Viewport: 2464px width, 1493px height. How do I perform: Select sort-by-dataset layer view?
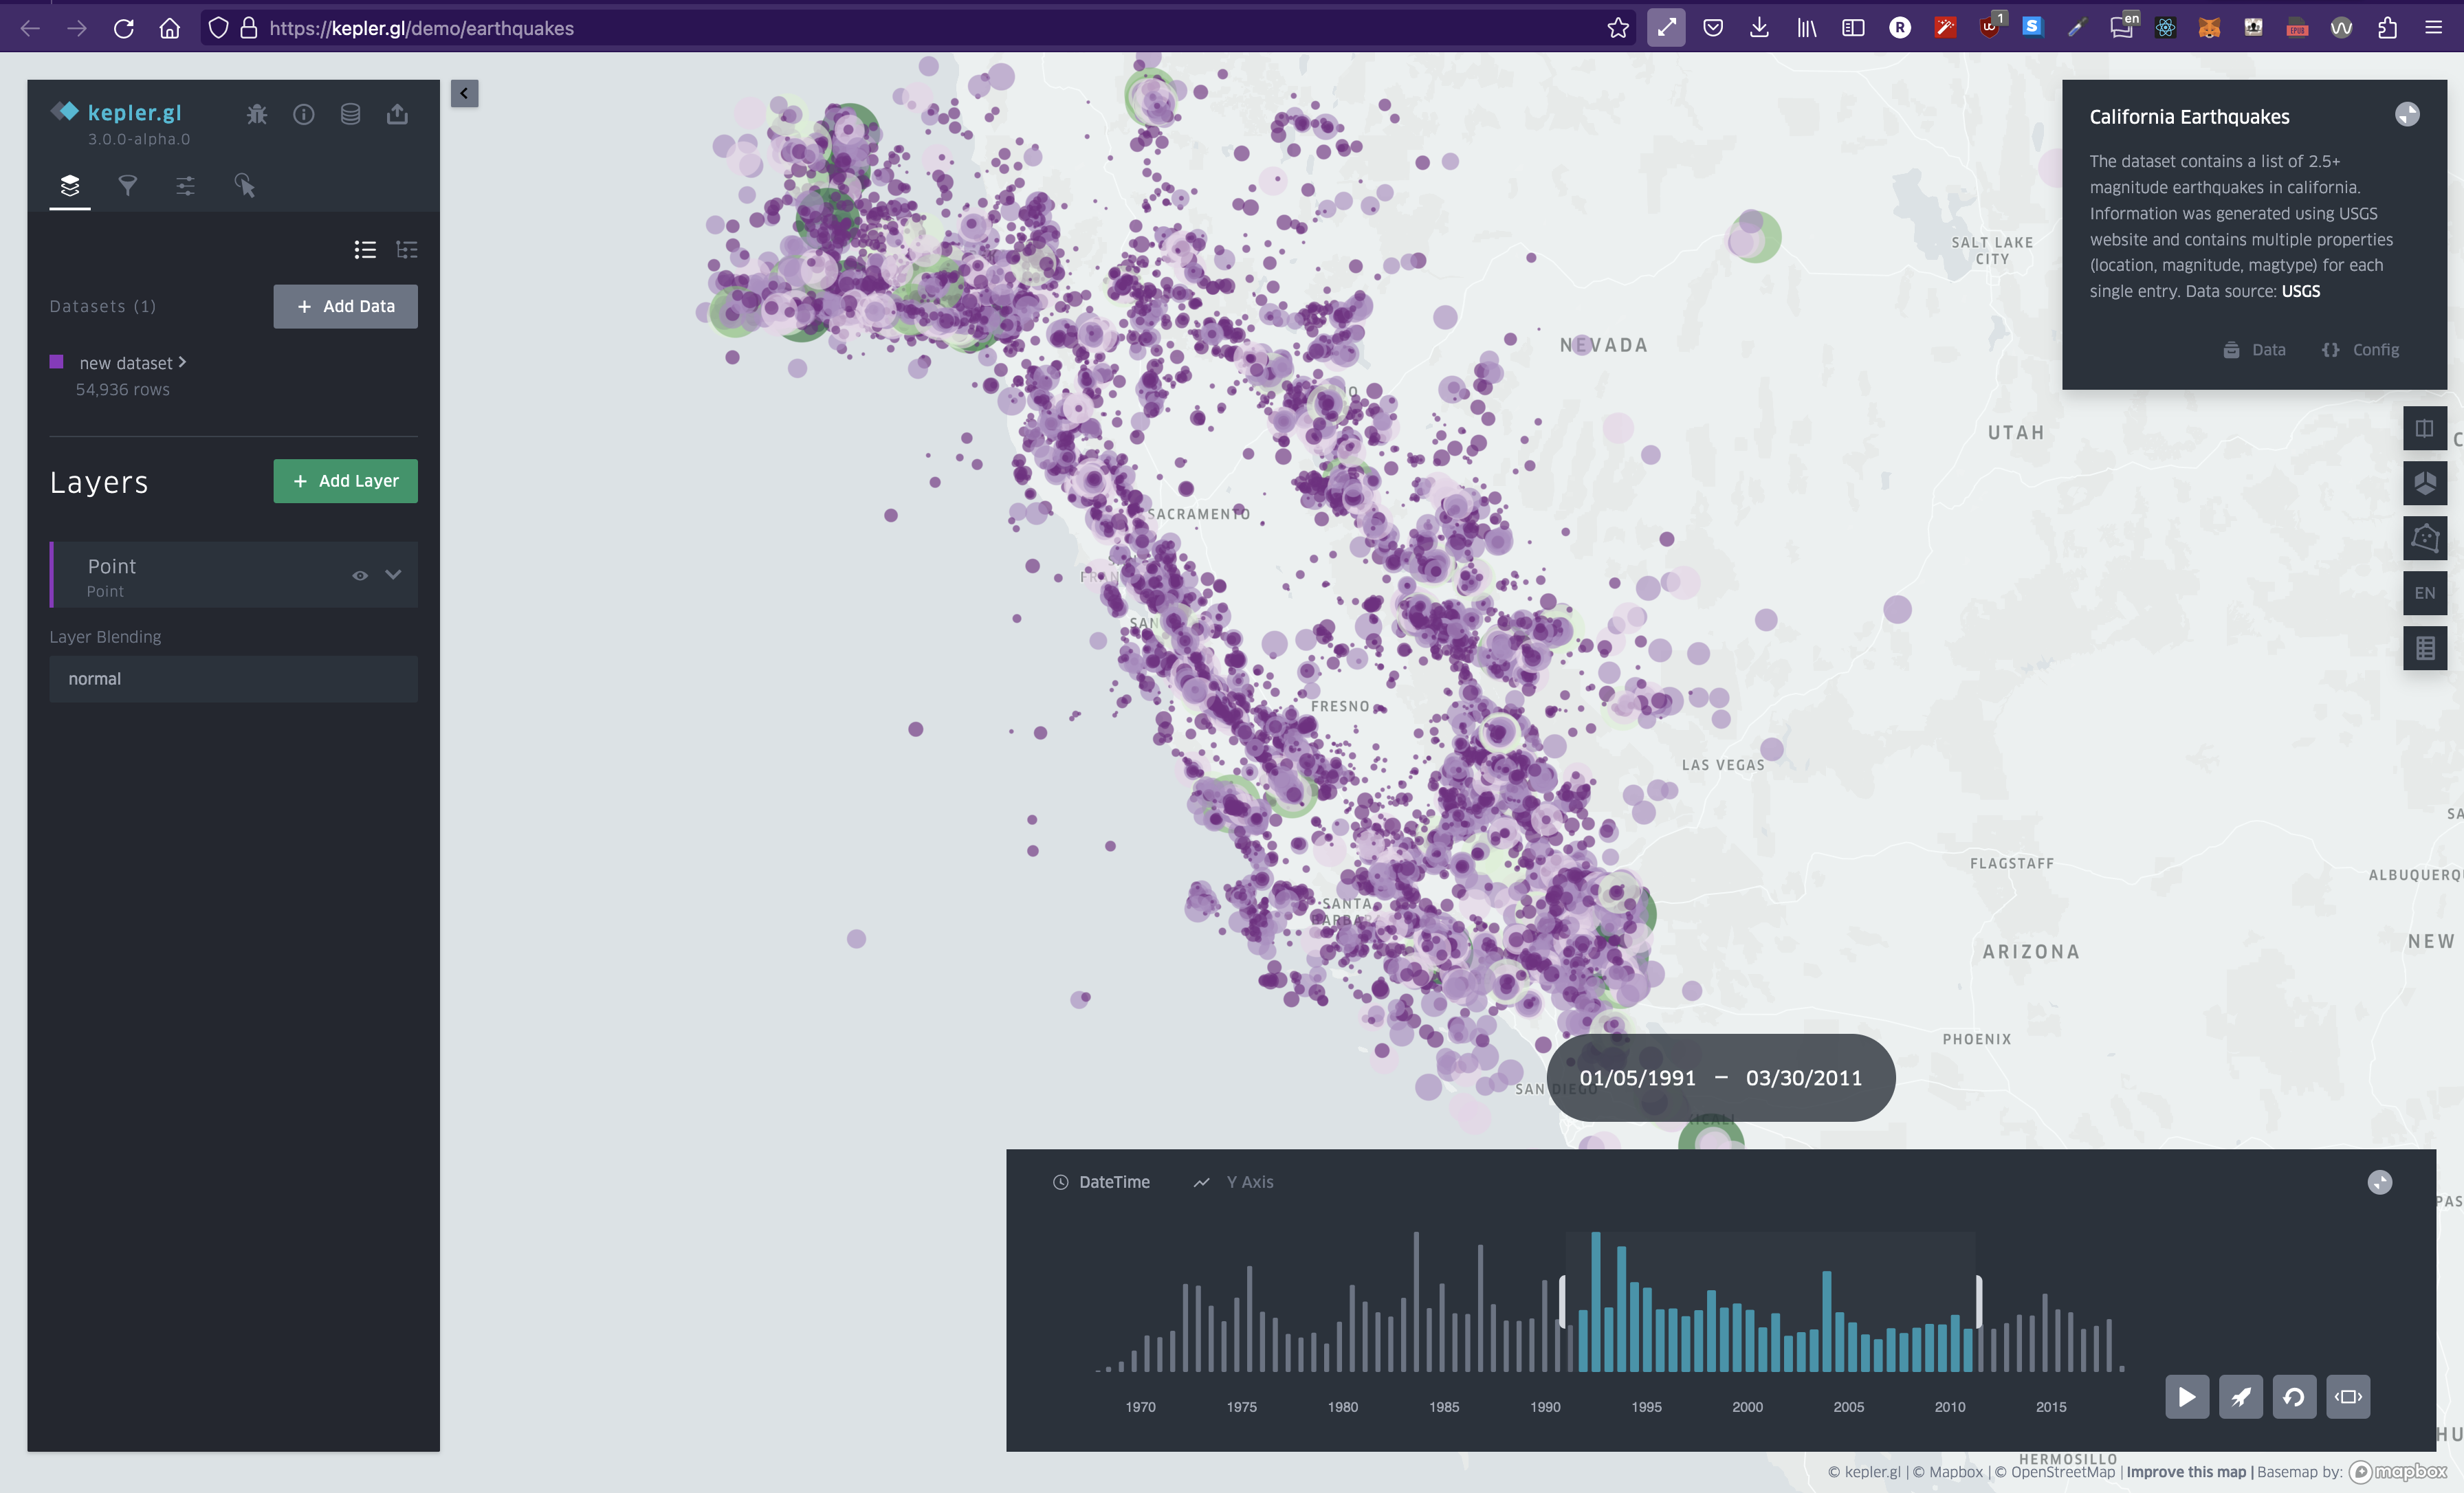pyautogui.click(x=407, y=249)
